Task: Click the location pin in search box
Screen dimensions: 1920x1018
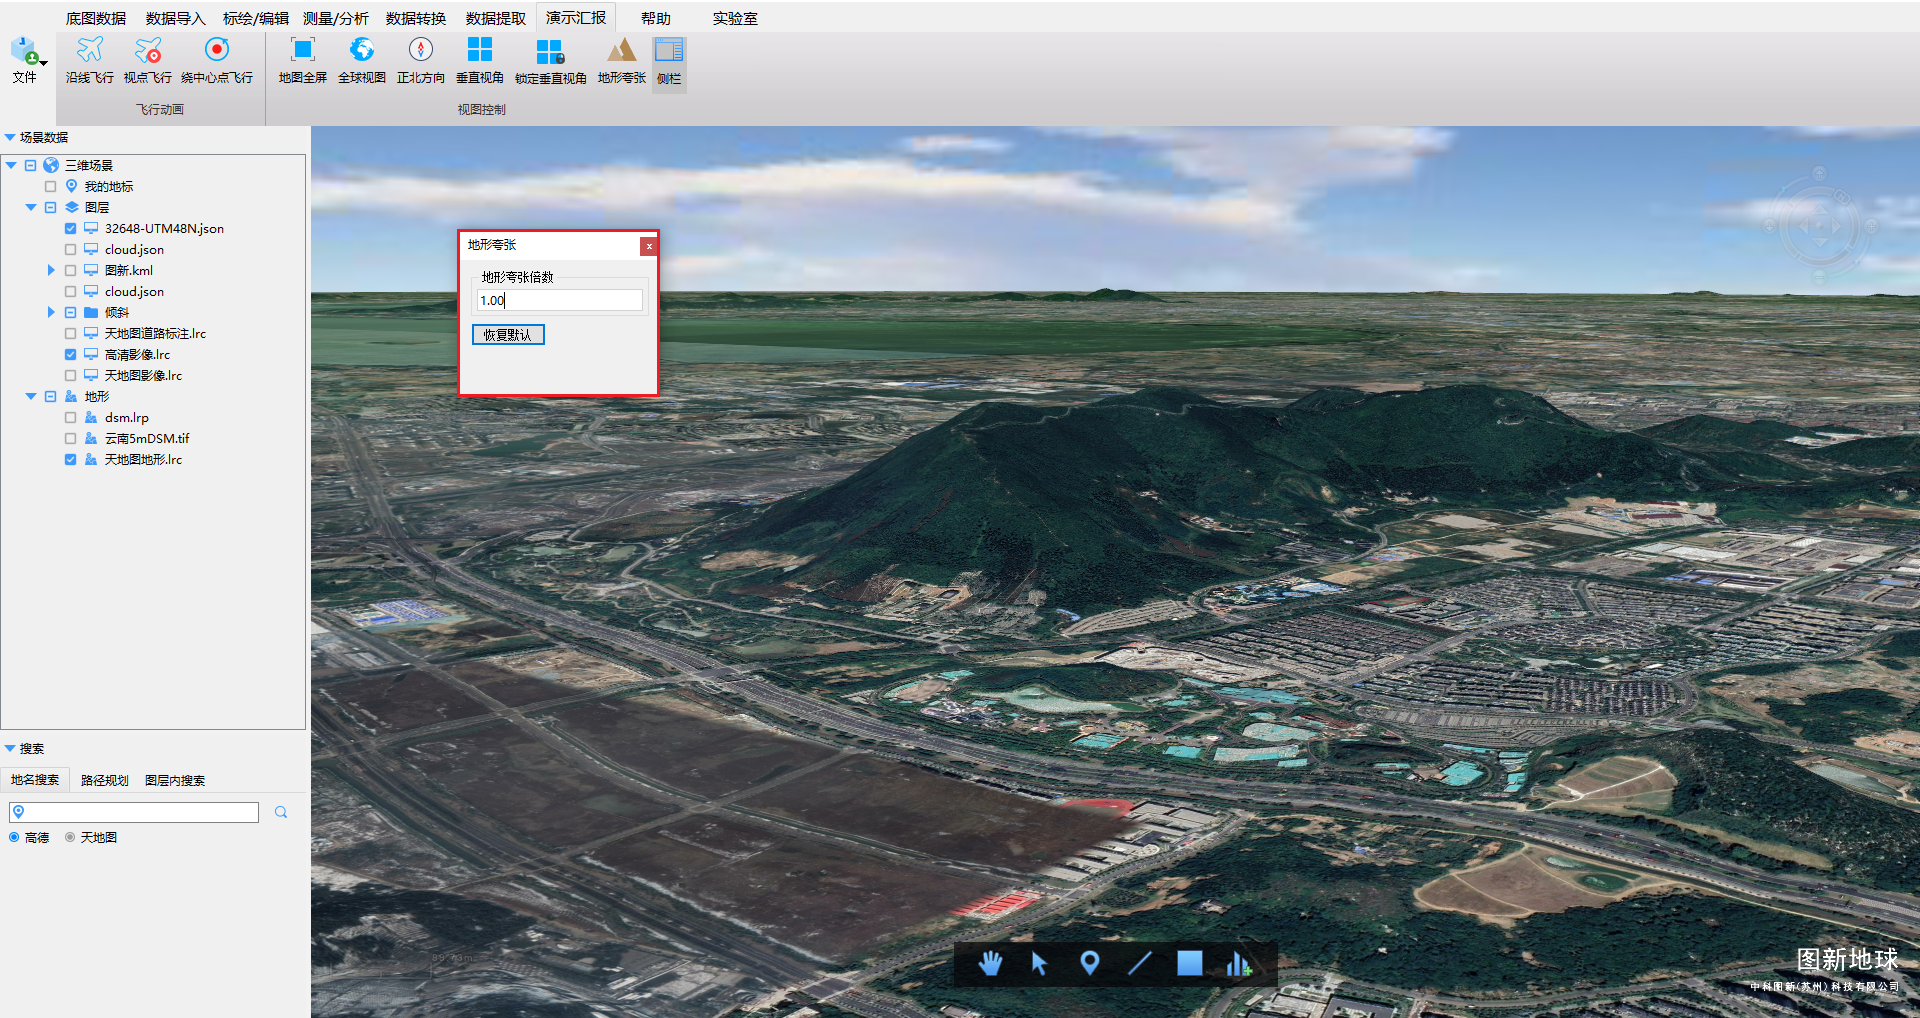Action: [x=19, y=812]
